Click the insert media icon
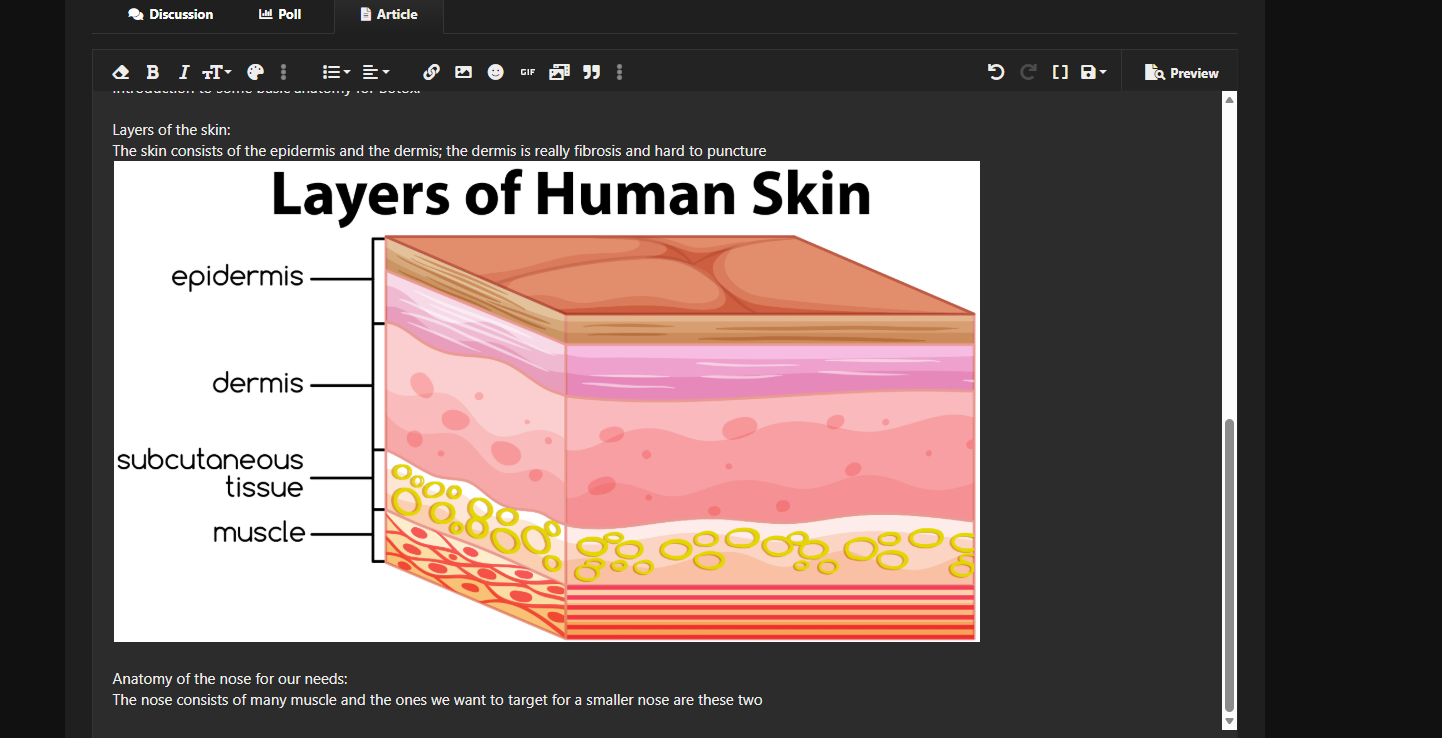This screenshot has height=738, width=1442. [x=559, y=72]
